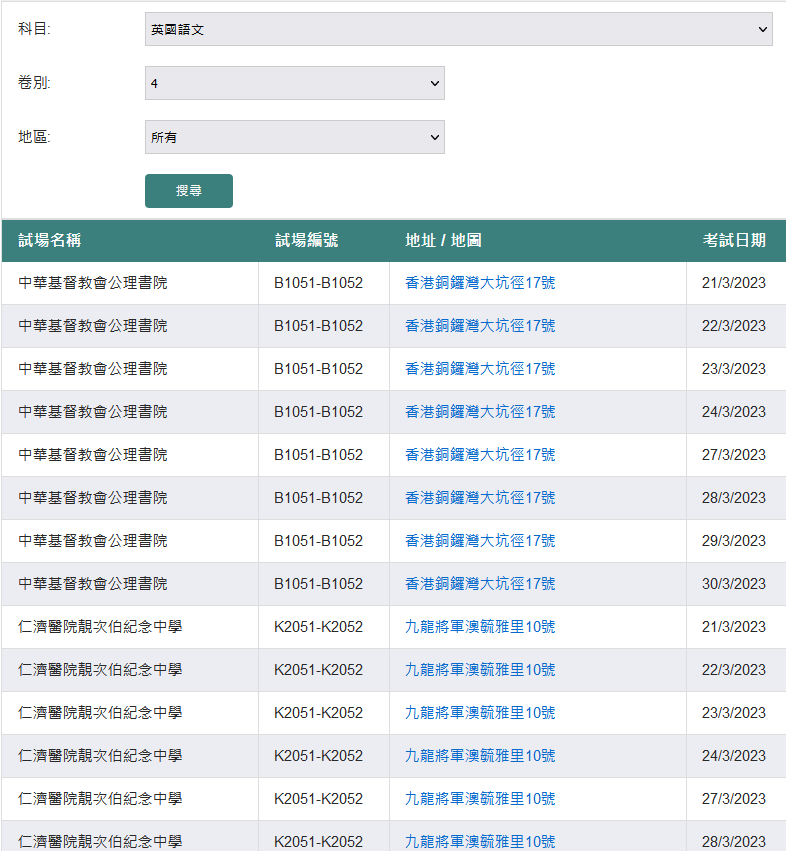
Task: Click the 科目 field label
Action: 34,29
